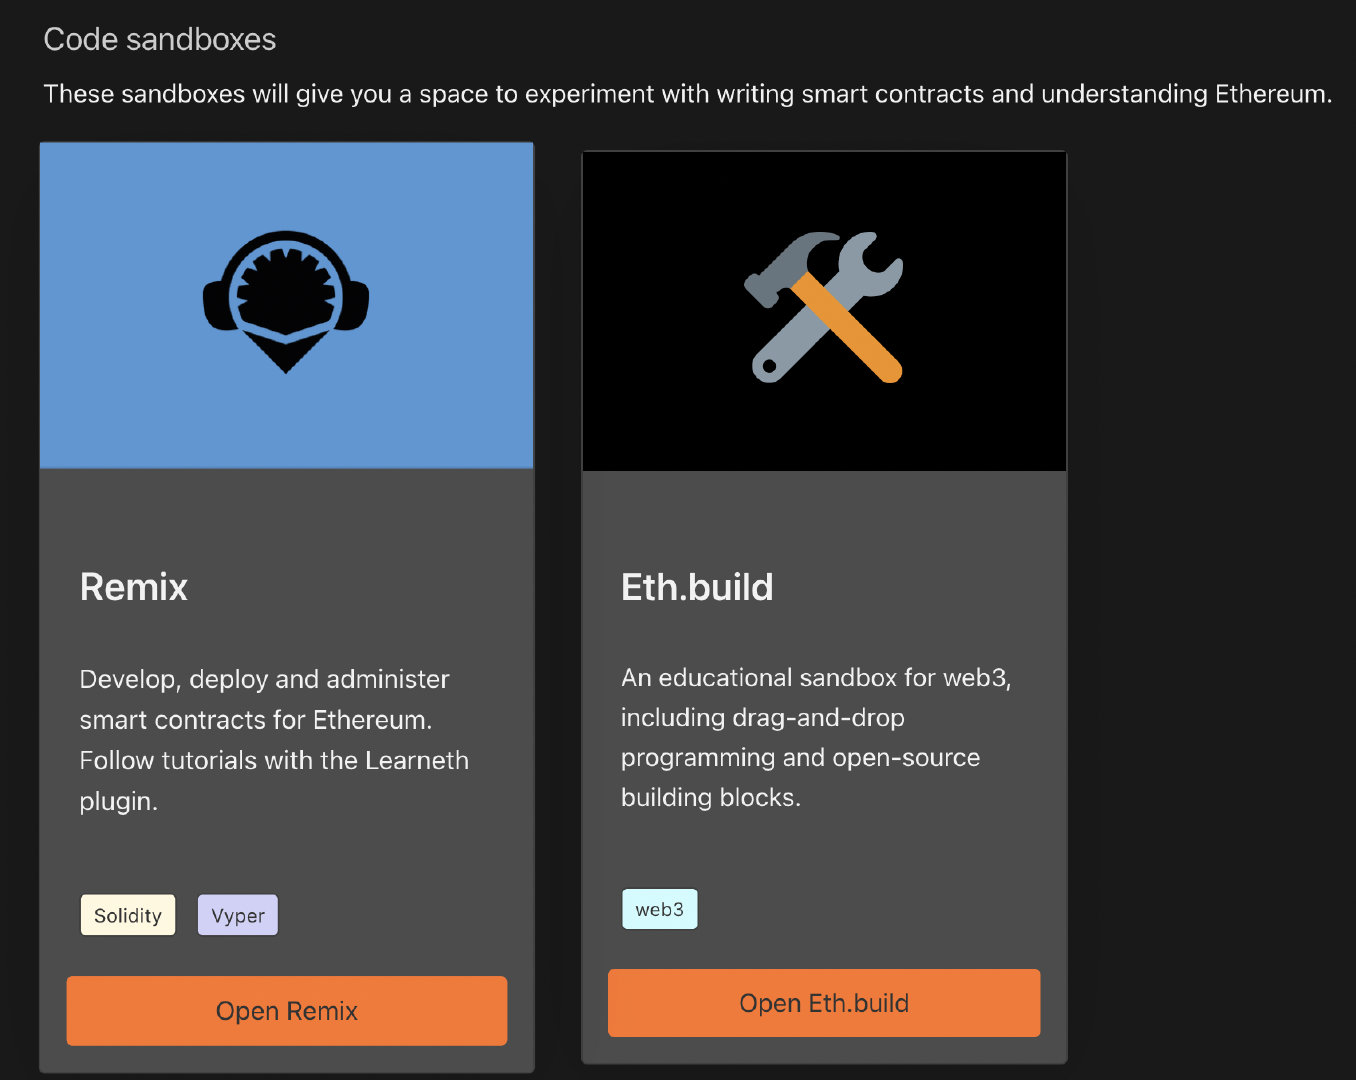Click the Remix logo icon

click(286, 302)
